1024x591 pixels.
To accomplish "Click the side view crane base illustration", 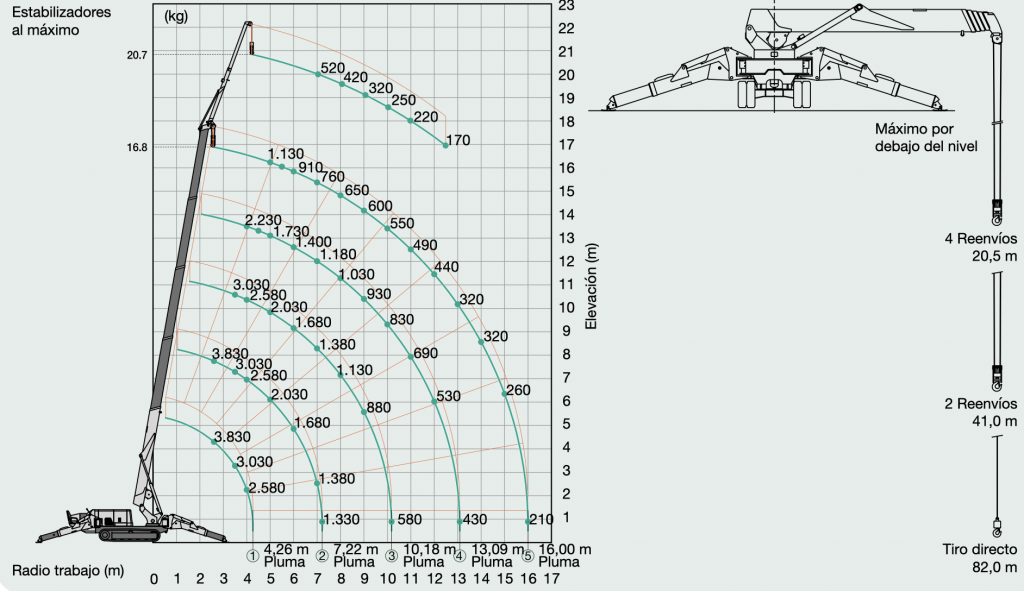I will (131, 524).
